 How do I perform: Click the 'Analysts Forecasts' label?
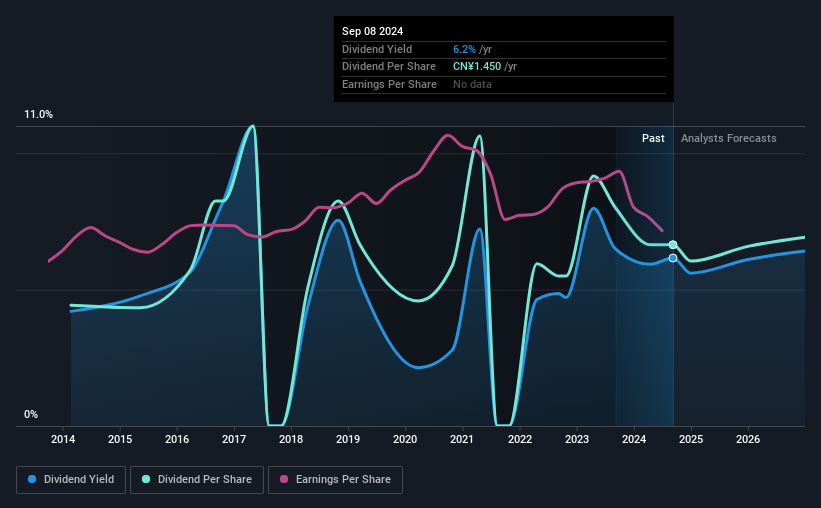(x=728, y=138)
